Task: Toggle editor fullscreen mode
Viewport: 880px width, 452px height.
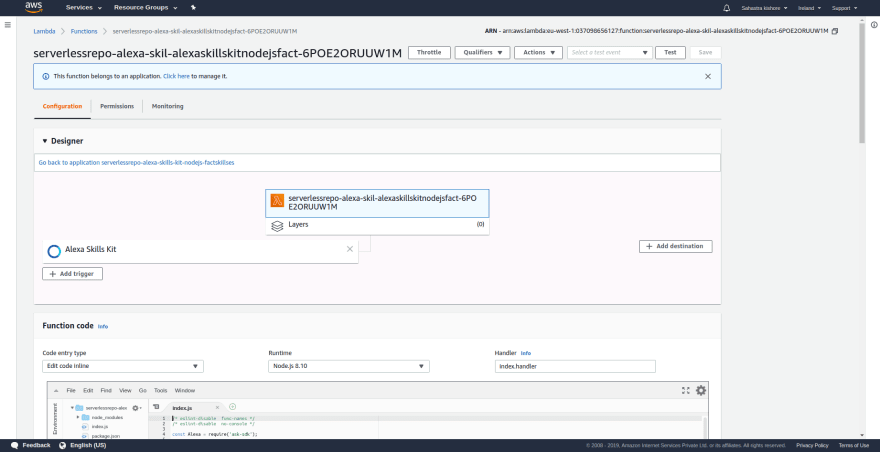Action: (685, 390)
